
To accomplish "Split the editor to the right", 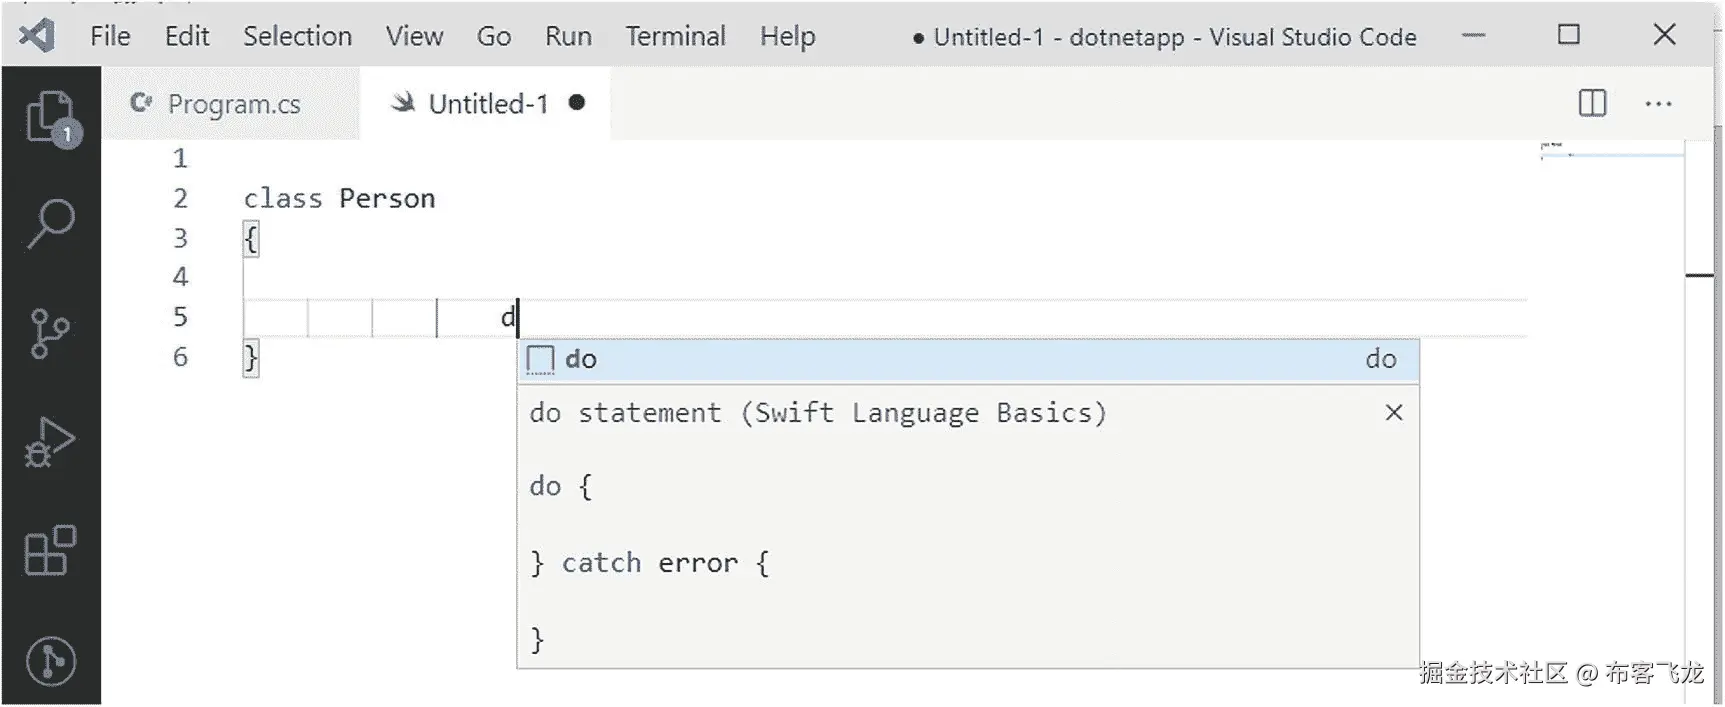I will click(1592, 103).
